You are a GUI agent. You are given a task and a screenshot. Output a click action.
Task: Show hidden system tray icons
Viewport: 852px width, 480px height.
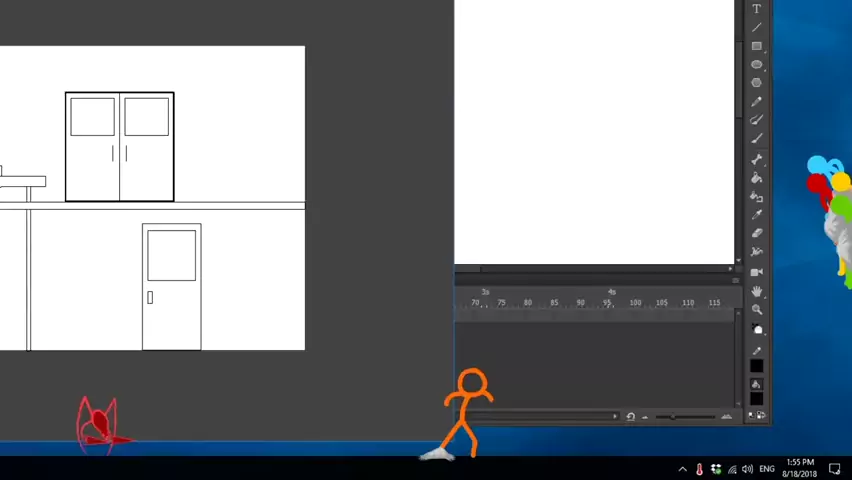pyautogui.click(x=683, y=469)
